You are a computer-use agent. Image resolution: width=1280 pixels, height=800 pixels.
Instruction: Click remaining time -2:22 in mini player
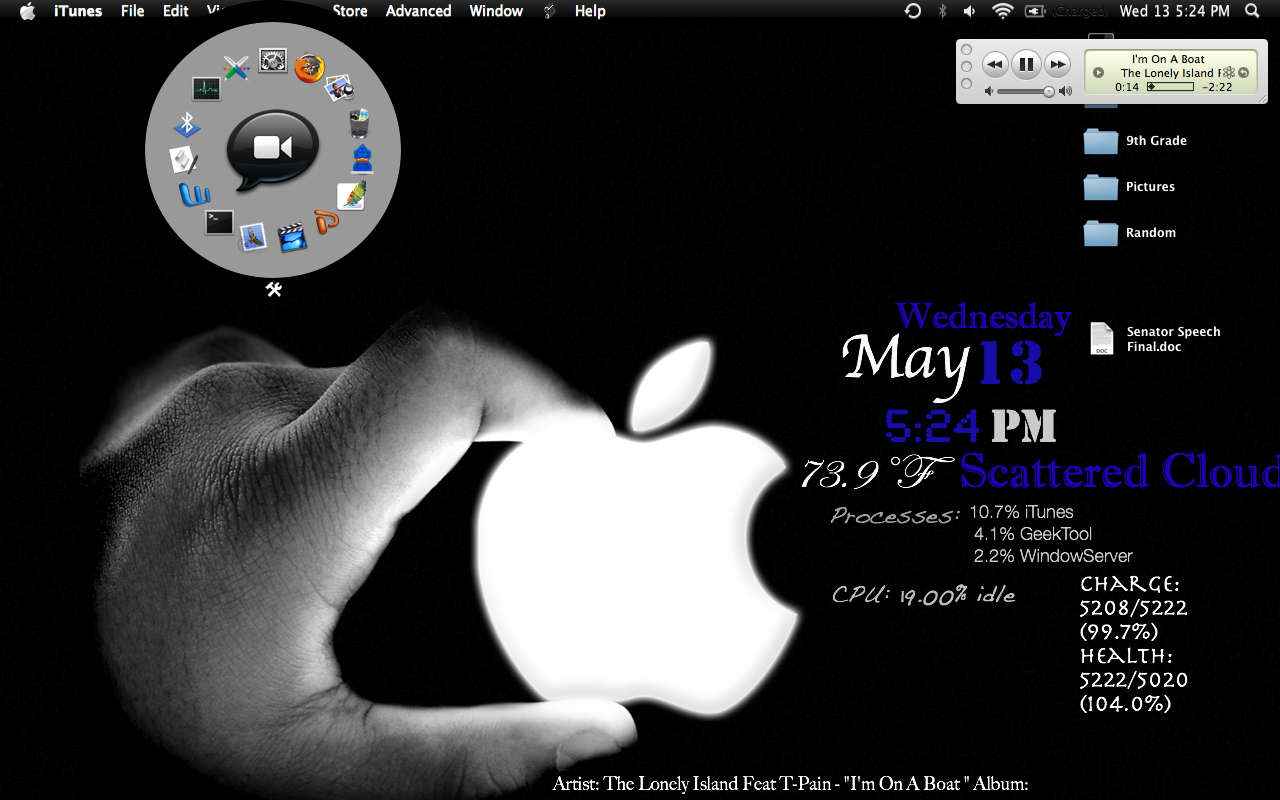(1217, 87)
